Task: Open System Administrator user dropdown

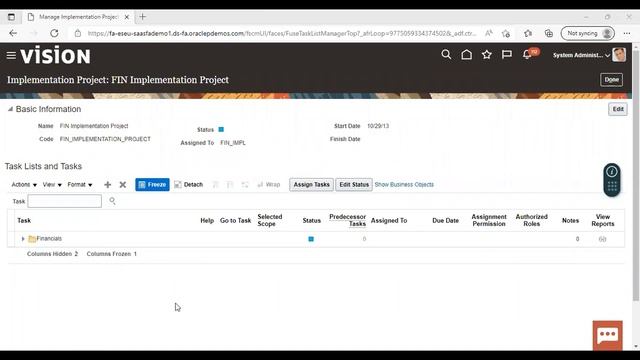Action: [581, 55]
